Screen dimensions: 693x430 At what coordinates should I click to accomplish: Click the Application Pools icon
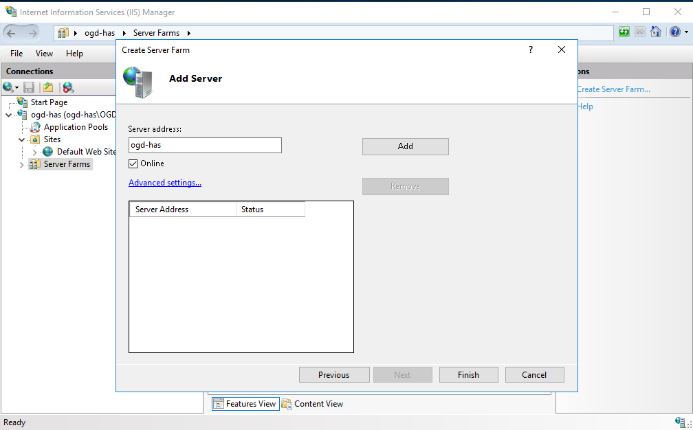coord(35,127)
